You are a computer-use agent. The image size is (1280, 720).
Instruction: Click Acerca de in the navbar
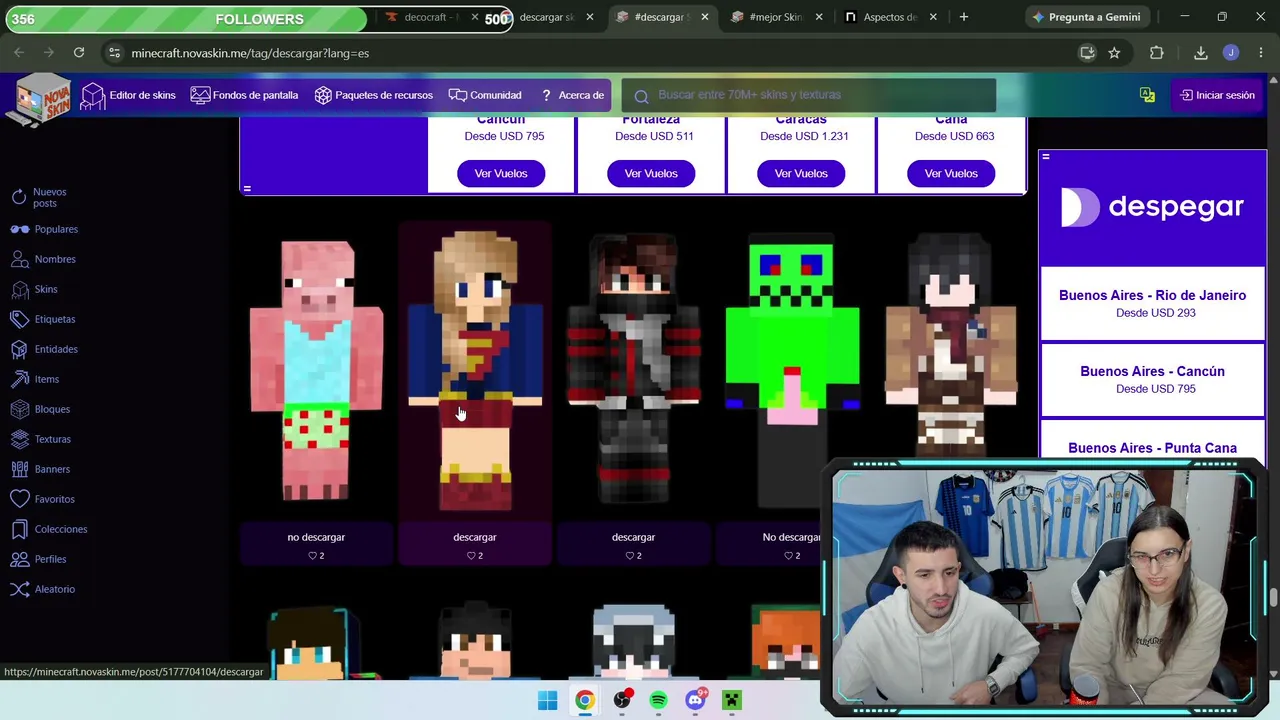(x=572, y=95)
